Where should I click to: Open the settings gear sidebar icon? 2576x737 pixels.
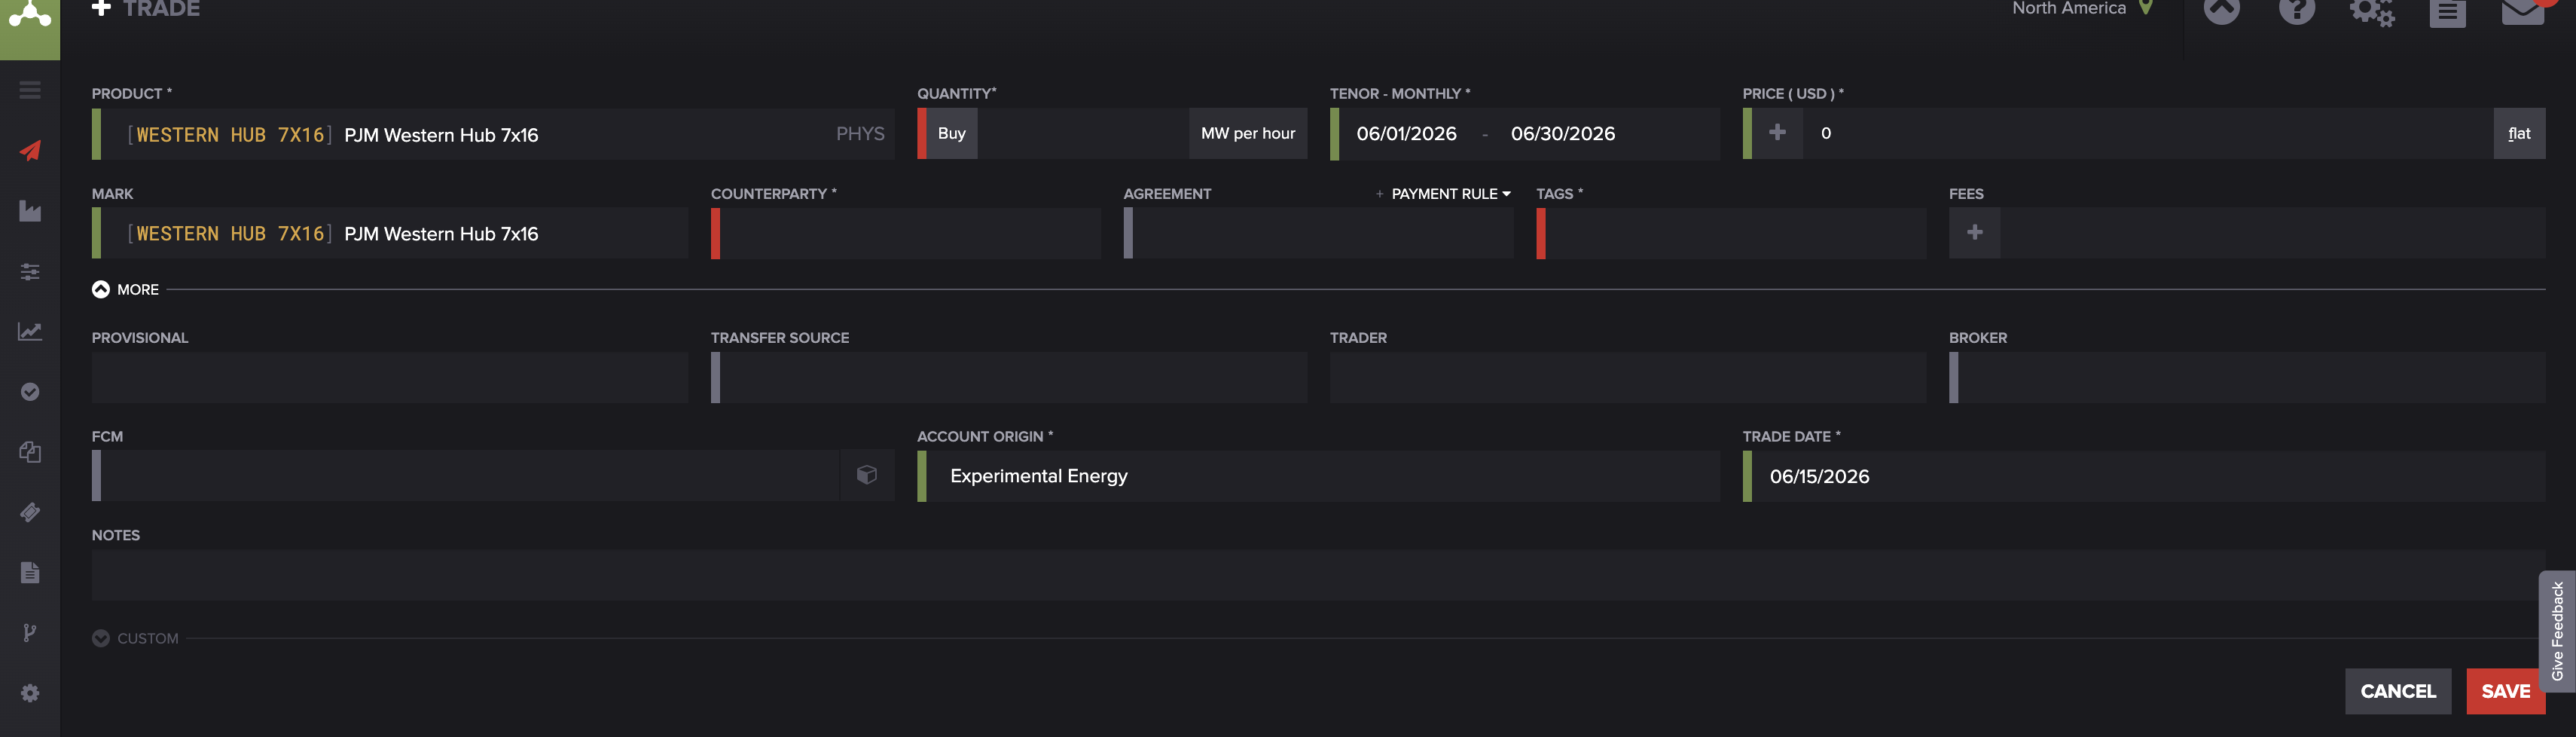30,693
